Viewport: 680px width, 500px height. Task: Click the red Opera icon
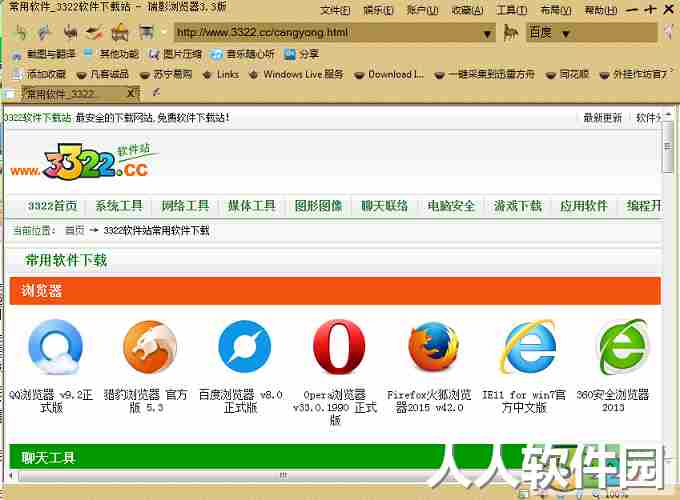(x=340, y=346)
